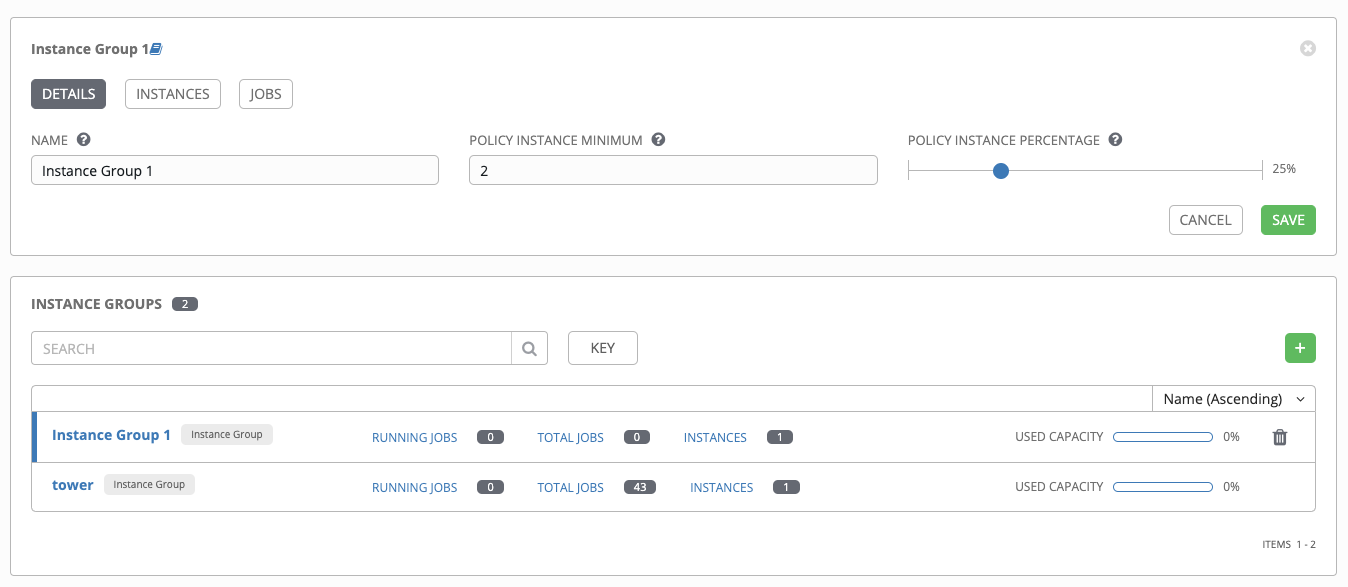Select the DETAILS tab

coord(68,93)
